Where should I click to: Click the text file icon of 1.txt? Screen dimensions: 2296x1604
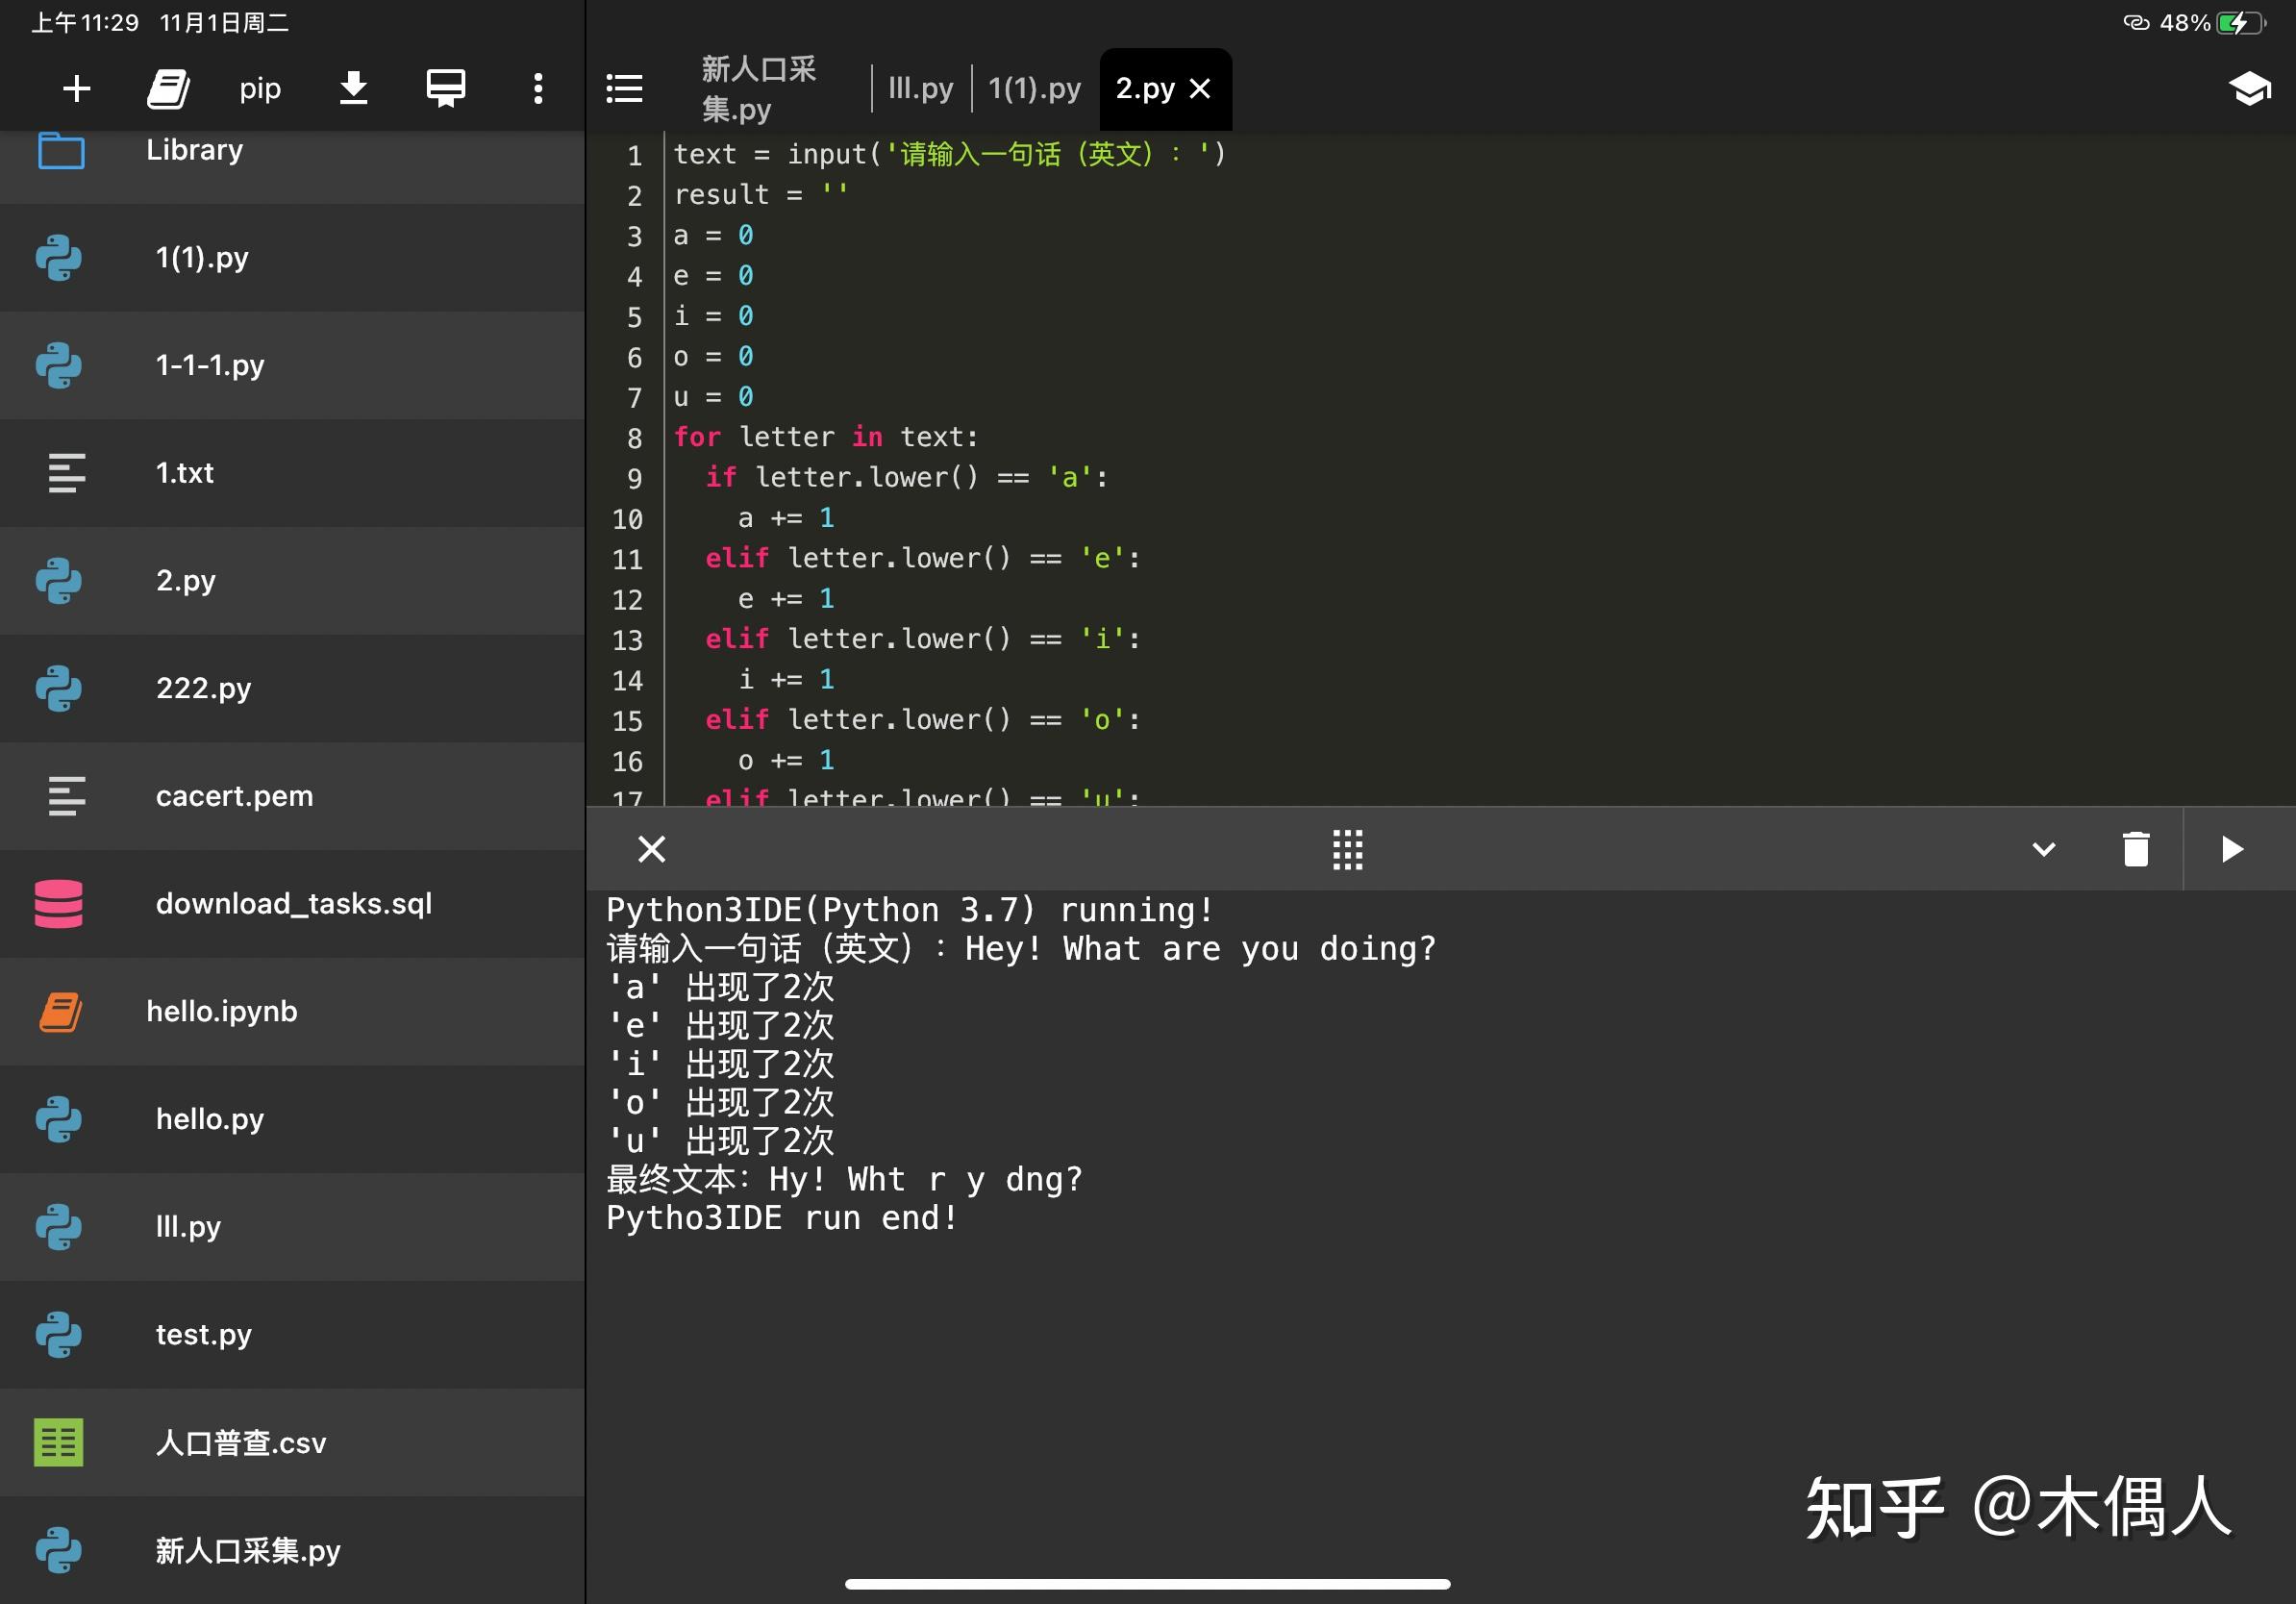[67, 473]
